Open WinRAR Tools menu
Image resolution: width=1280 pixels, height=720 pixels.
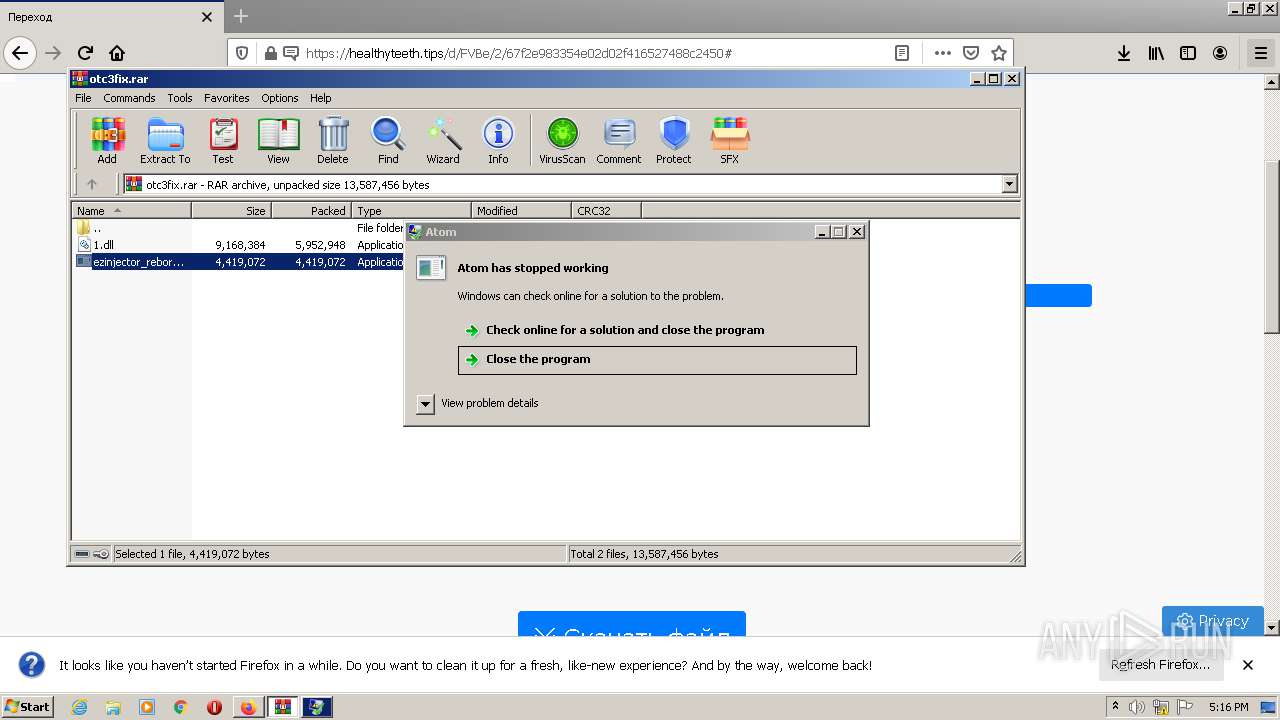[x=180, y=98]
